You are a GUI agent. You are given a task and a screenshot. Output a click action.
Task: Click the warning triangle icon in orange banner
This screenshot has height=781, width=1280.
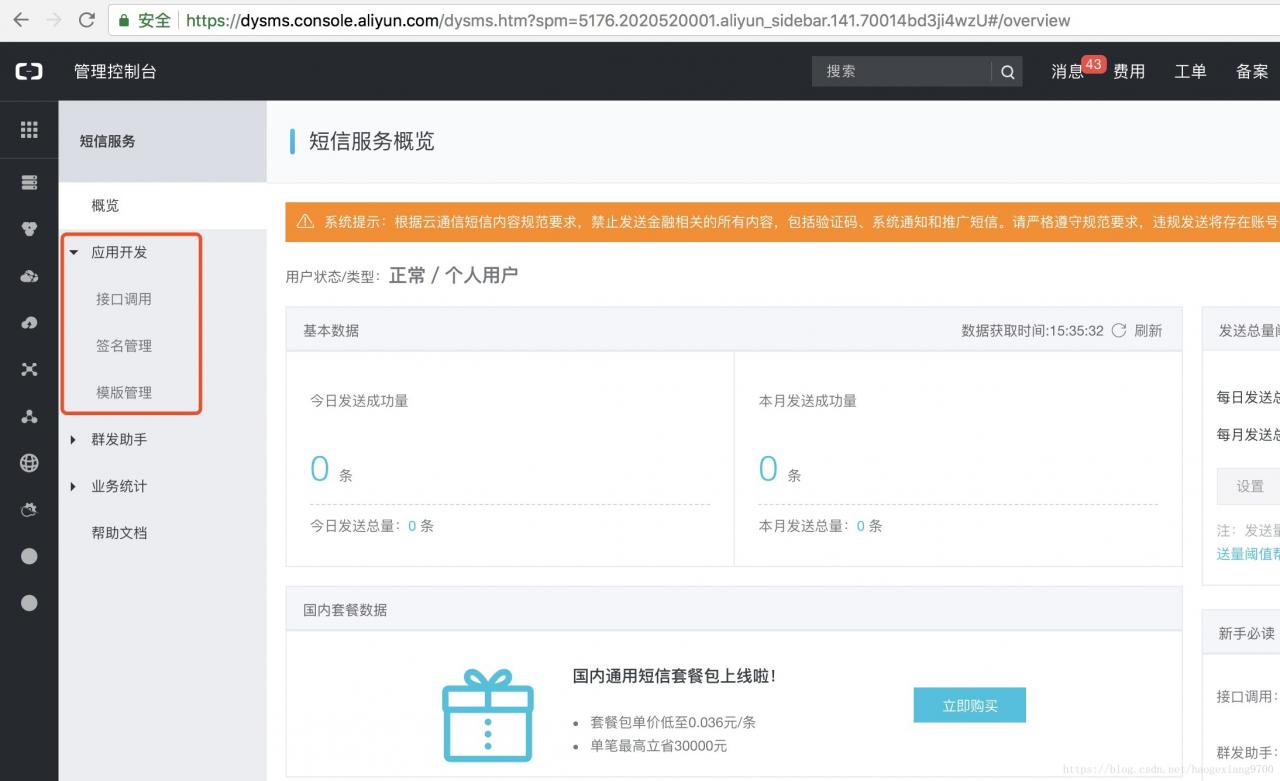pyautogui.click(x=305, y=222)
